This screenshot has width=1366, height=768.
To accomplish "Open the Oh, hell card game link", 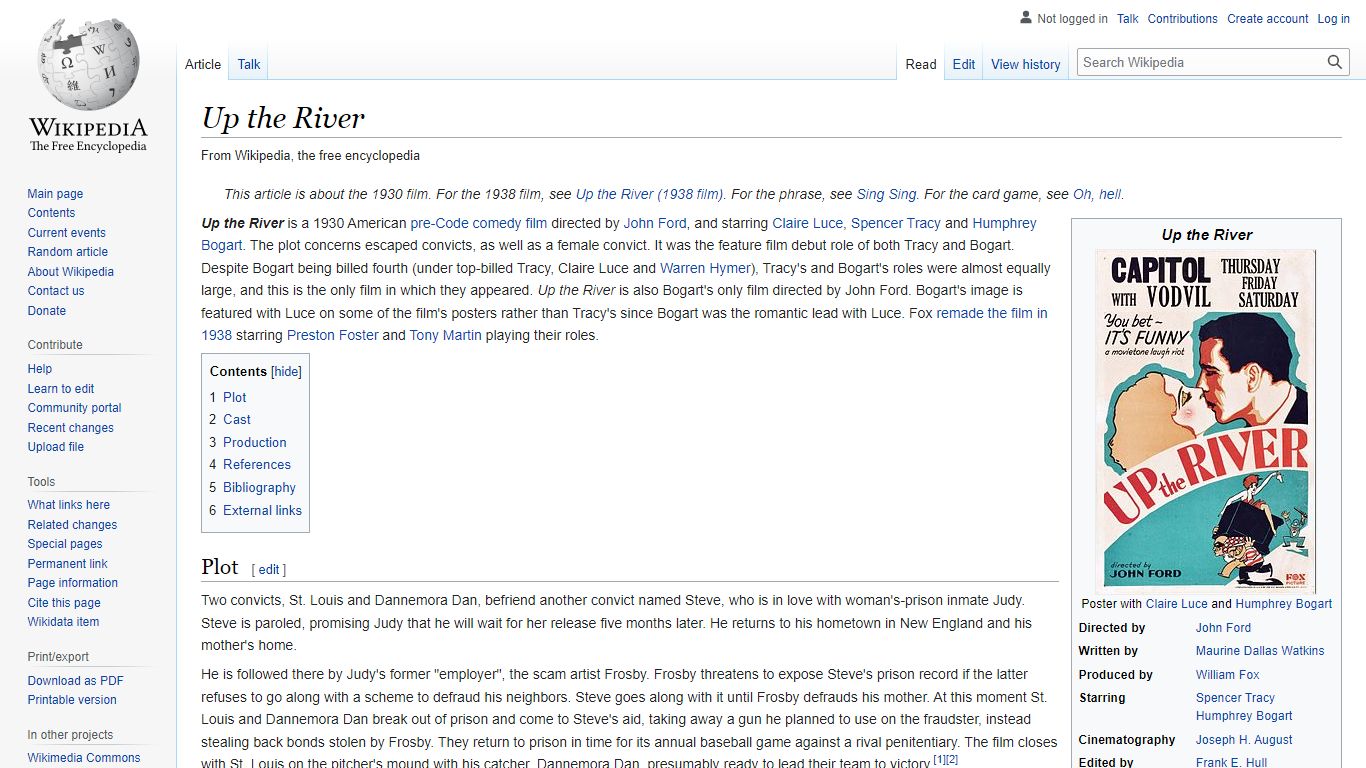I will pos(1097,195).
